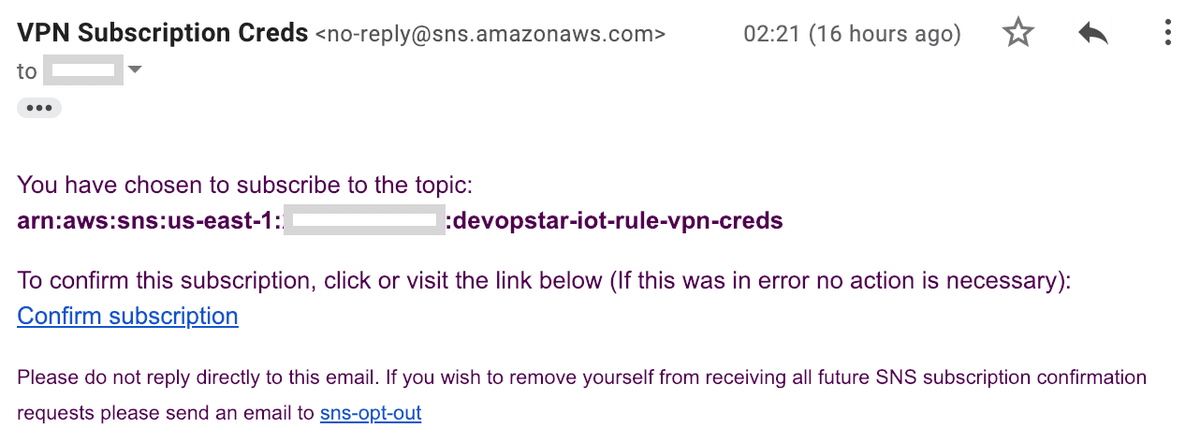Open the sns-opt-out email link
This screenshot has width=1200, height=446.
pos(370,412)
